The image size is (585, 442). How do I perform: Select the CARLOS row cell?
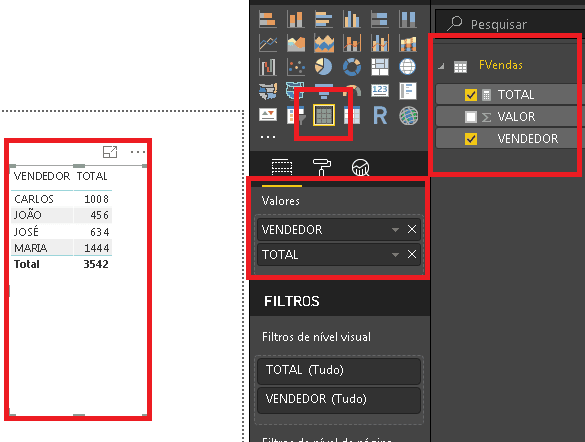tap(34, 199)
